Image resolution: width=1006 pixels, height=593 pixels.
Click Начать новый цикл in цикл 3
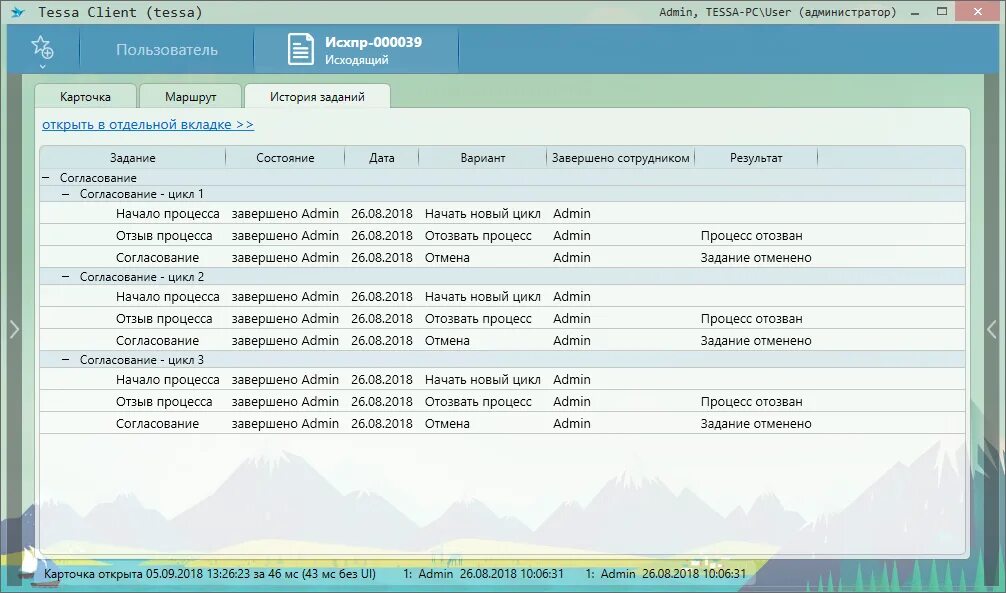tap(482, 379)
